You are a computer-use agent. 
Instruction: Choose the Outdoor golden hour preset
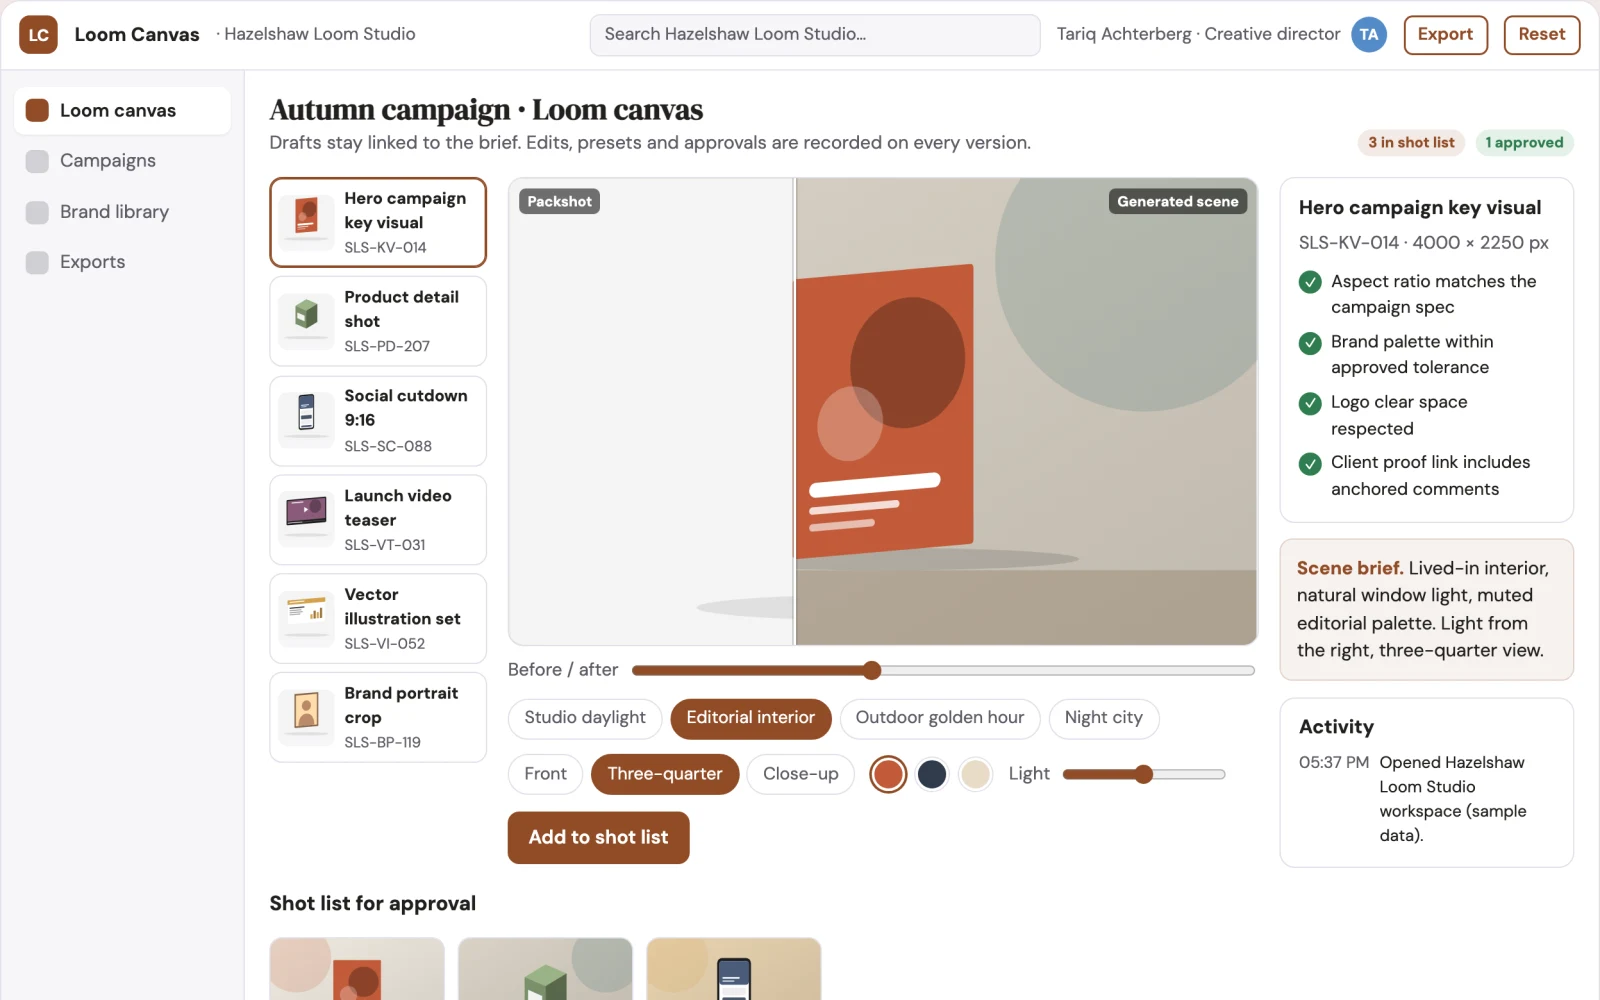click(x=940, y=718)
